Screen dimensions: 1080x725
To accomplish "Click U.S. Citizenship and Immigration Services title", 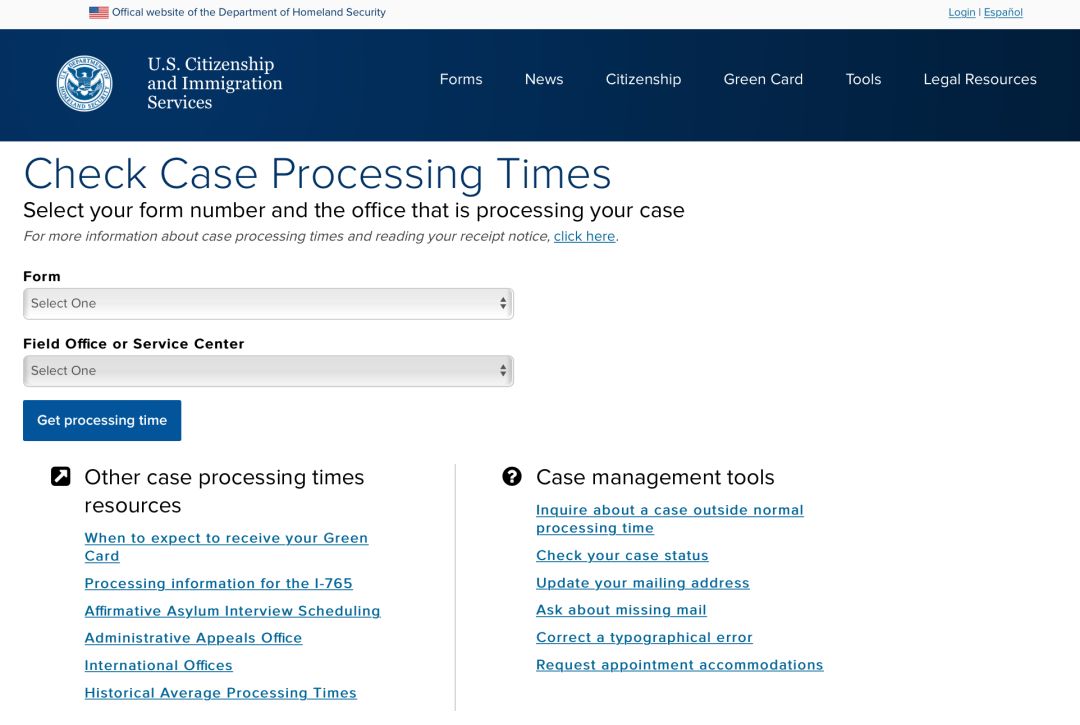I will coord(214,83).
